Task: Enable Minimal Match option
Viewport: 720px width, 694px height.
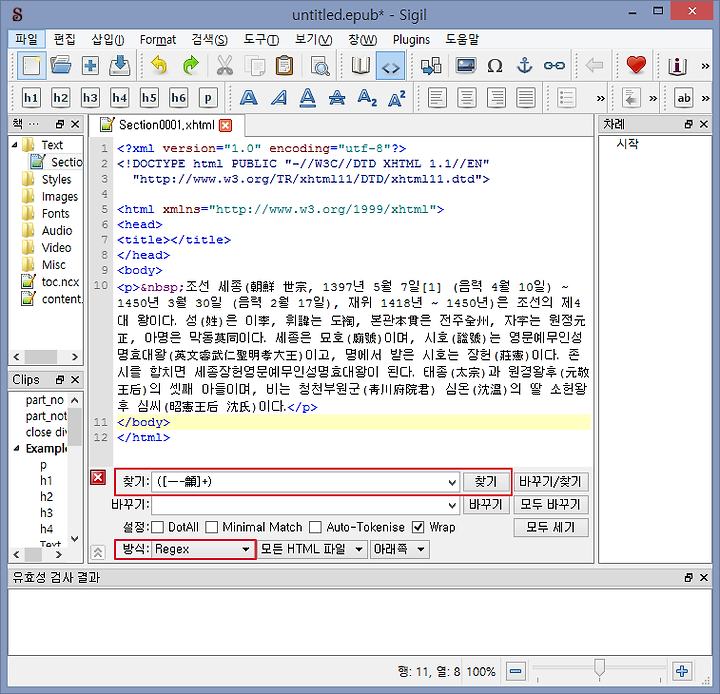Action: [212, 527]
